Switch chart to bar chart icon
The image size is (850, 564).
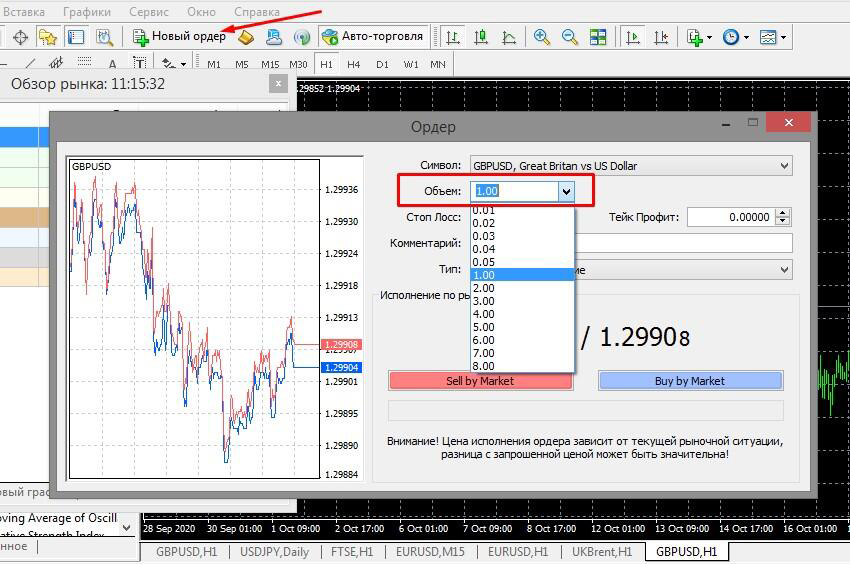(x=452, y=37)
